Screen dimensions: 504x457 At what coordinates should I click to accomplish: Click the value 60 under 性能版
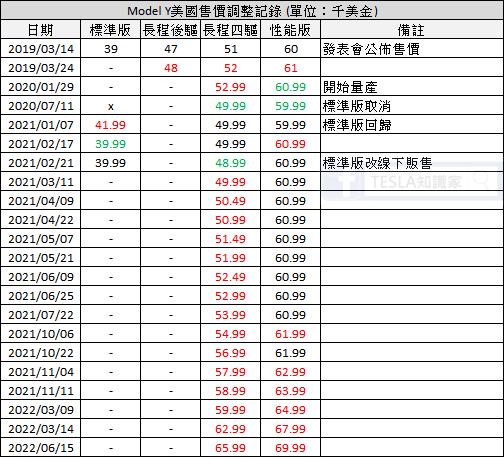(291, 49)
